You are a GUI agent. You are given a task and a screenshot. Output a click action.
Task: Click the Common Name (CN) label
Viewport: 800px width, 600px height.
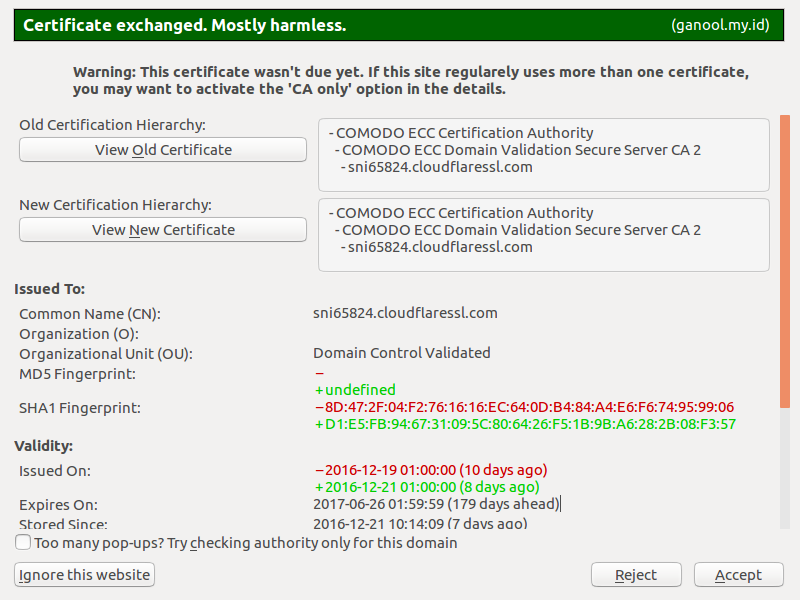90,314
